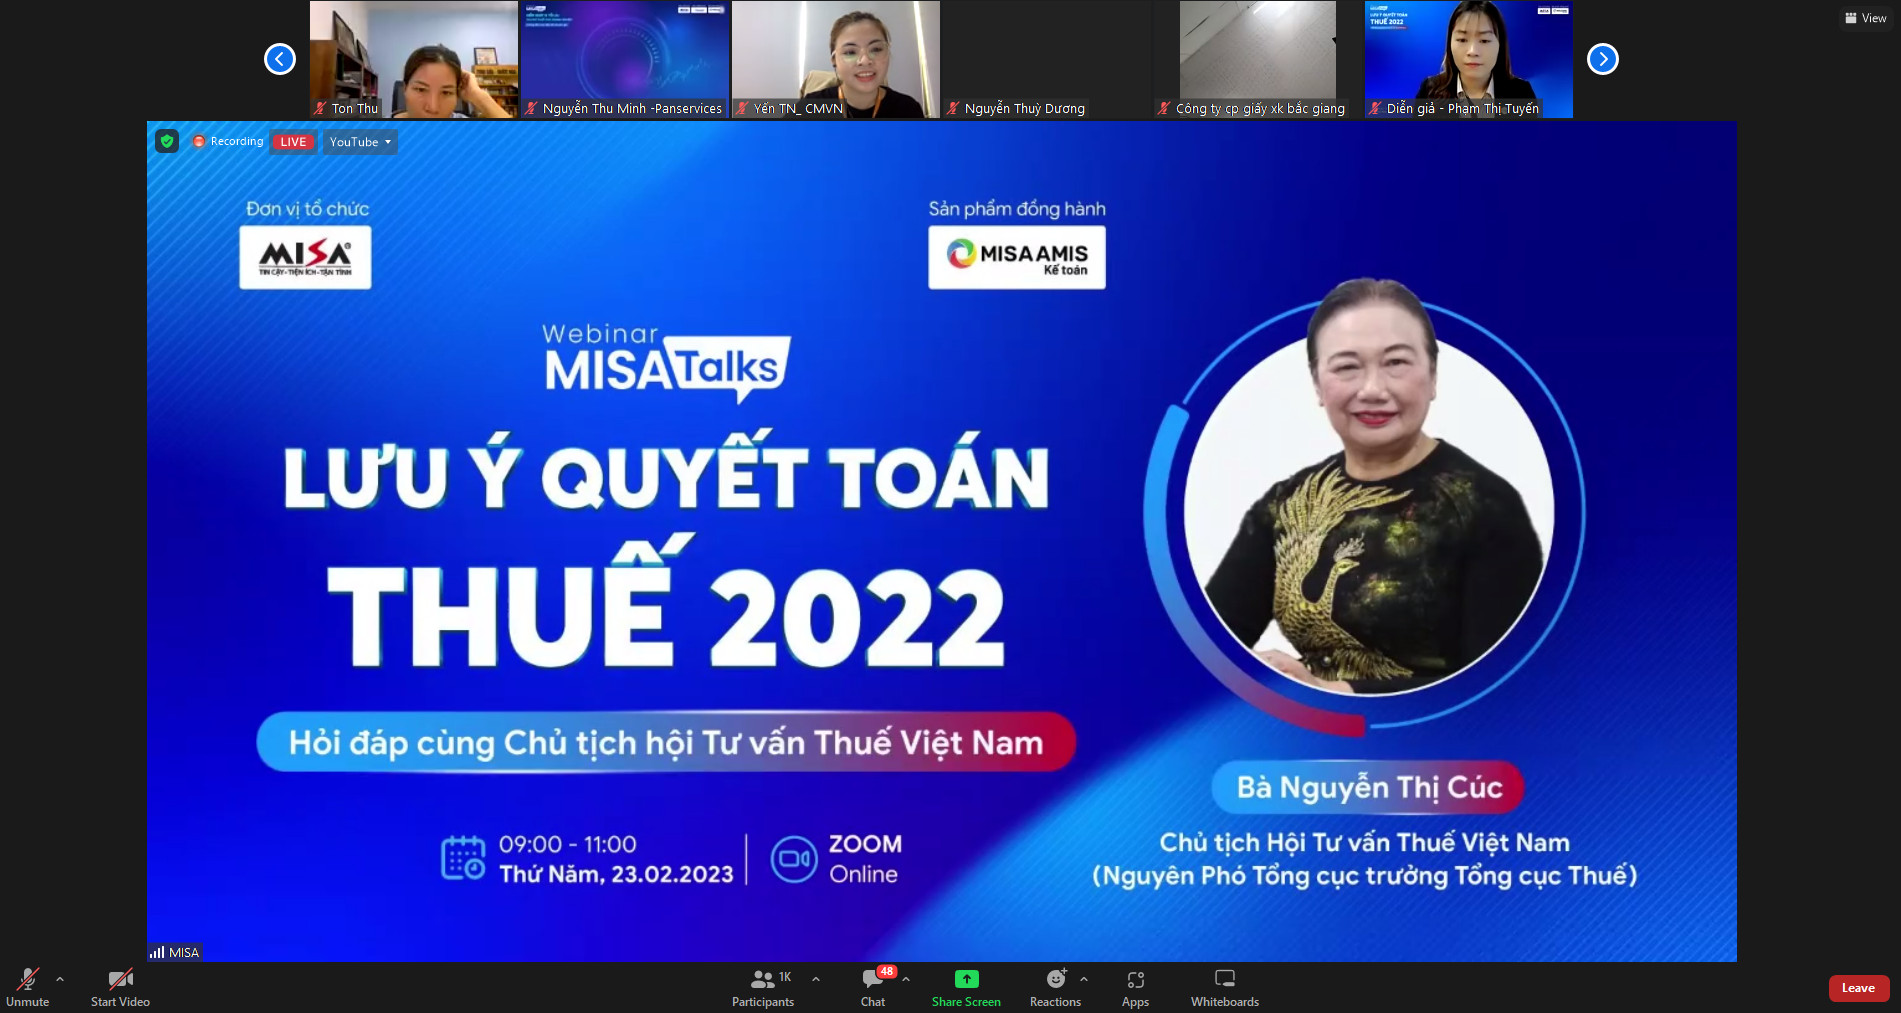1901x1013 pixels.
Task: Click the MISA signal strength icon
Action: click(157, 952)
